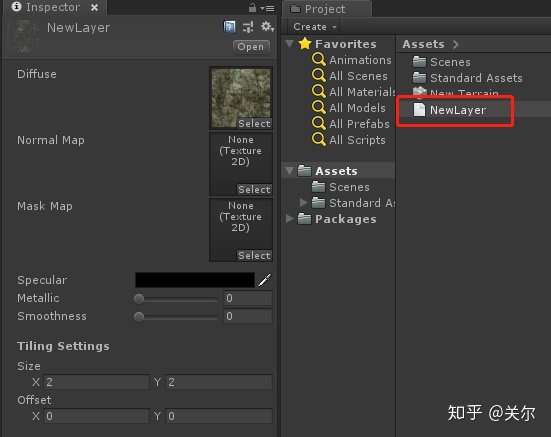Click the Metallic value field
This screenshot has height=437, width=551.
click(x=248, y=298)
